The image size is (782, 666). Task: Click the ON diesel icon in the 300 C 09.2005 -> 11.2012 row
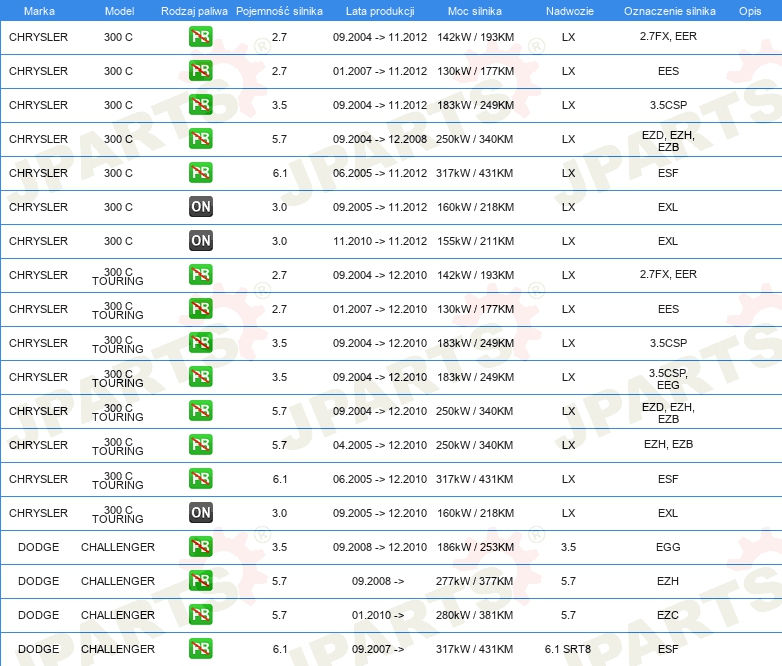[201, 207]
